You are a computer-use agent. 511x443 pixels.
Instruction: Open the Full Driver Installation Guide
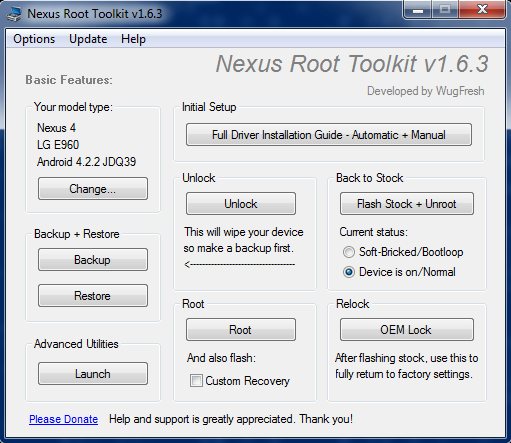coord(329,135)
